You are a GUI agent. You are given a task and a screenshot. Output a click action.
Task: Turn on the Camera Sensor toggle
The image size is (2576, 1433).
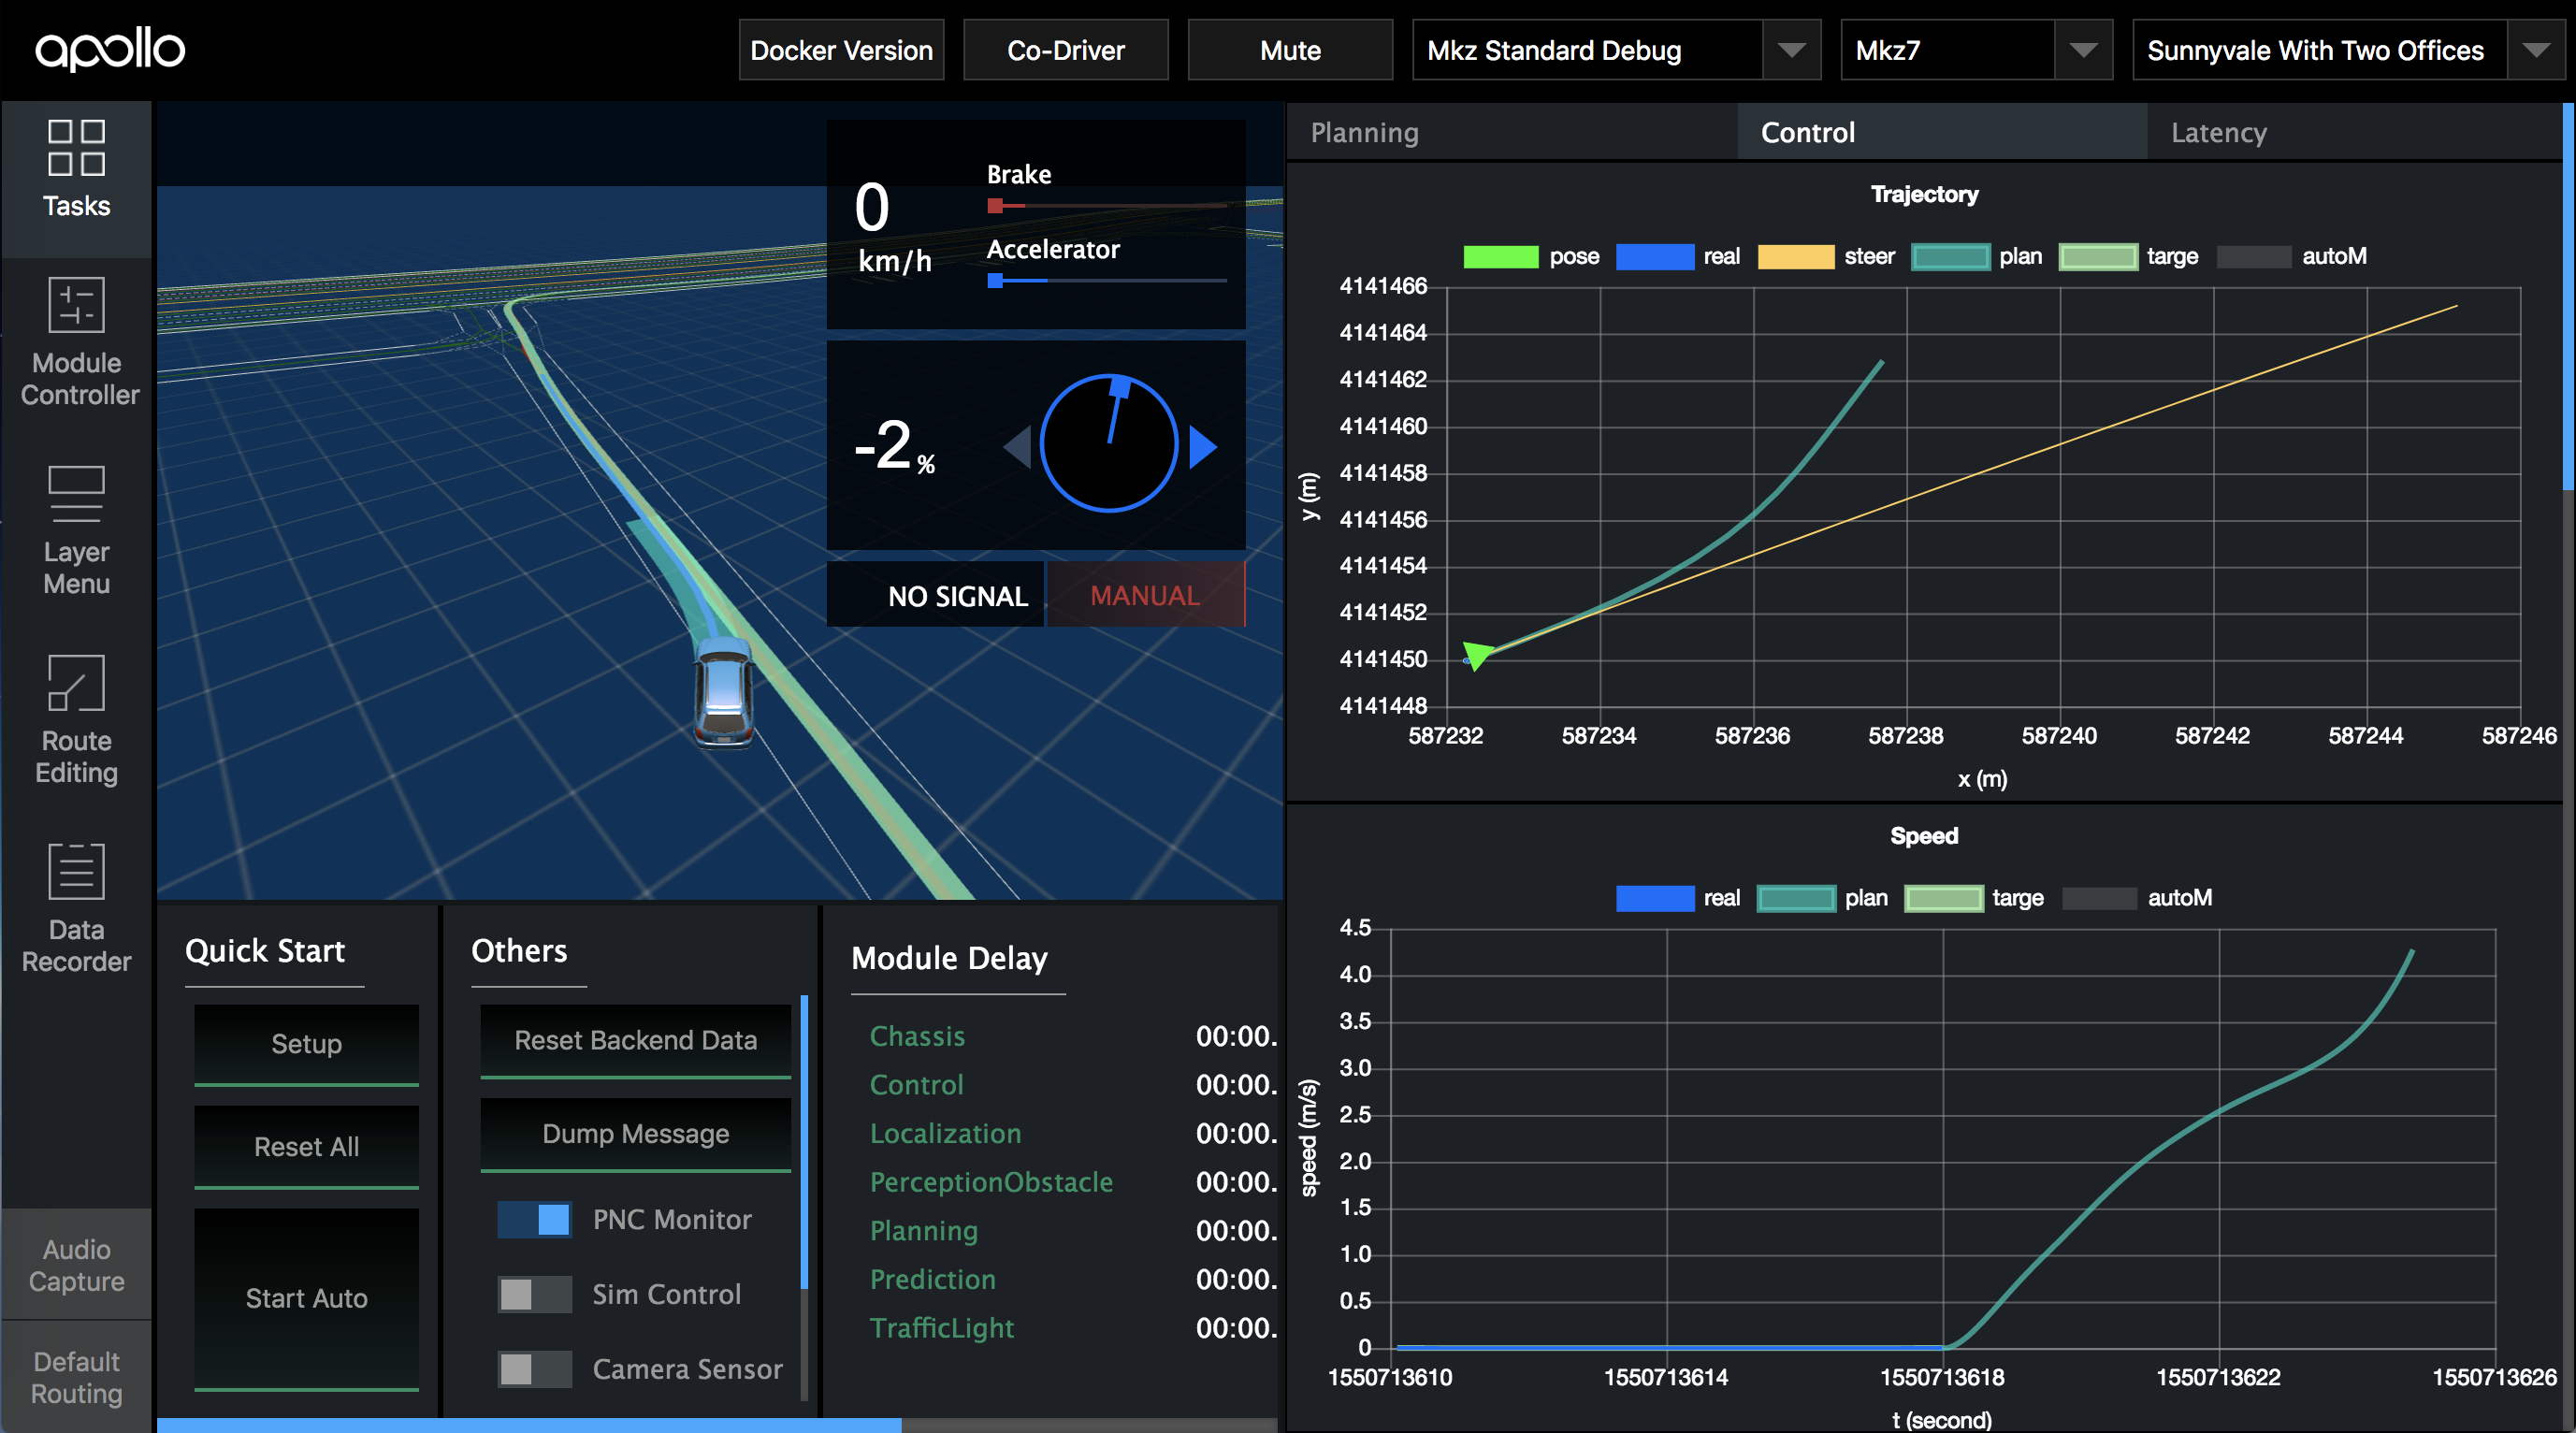(x=533, y=1369)
